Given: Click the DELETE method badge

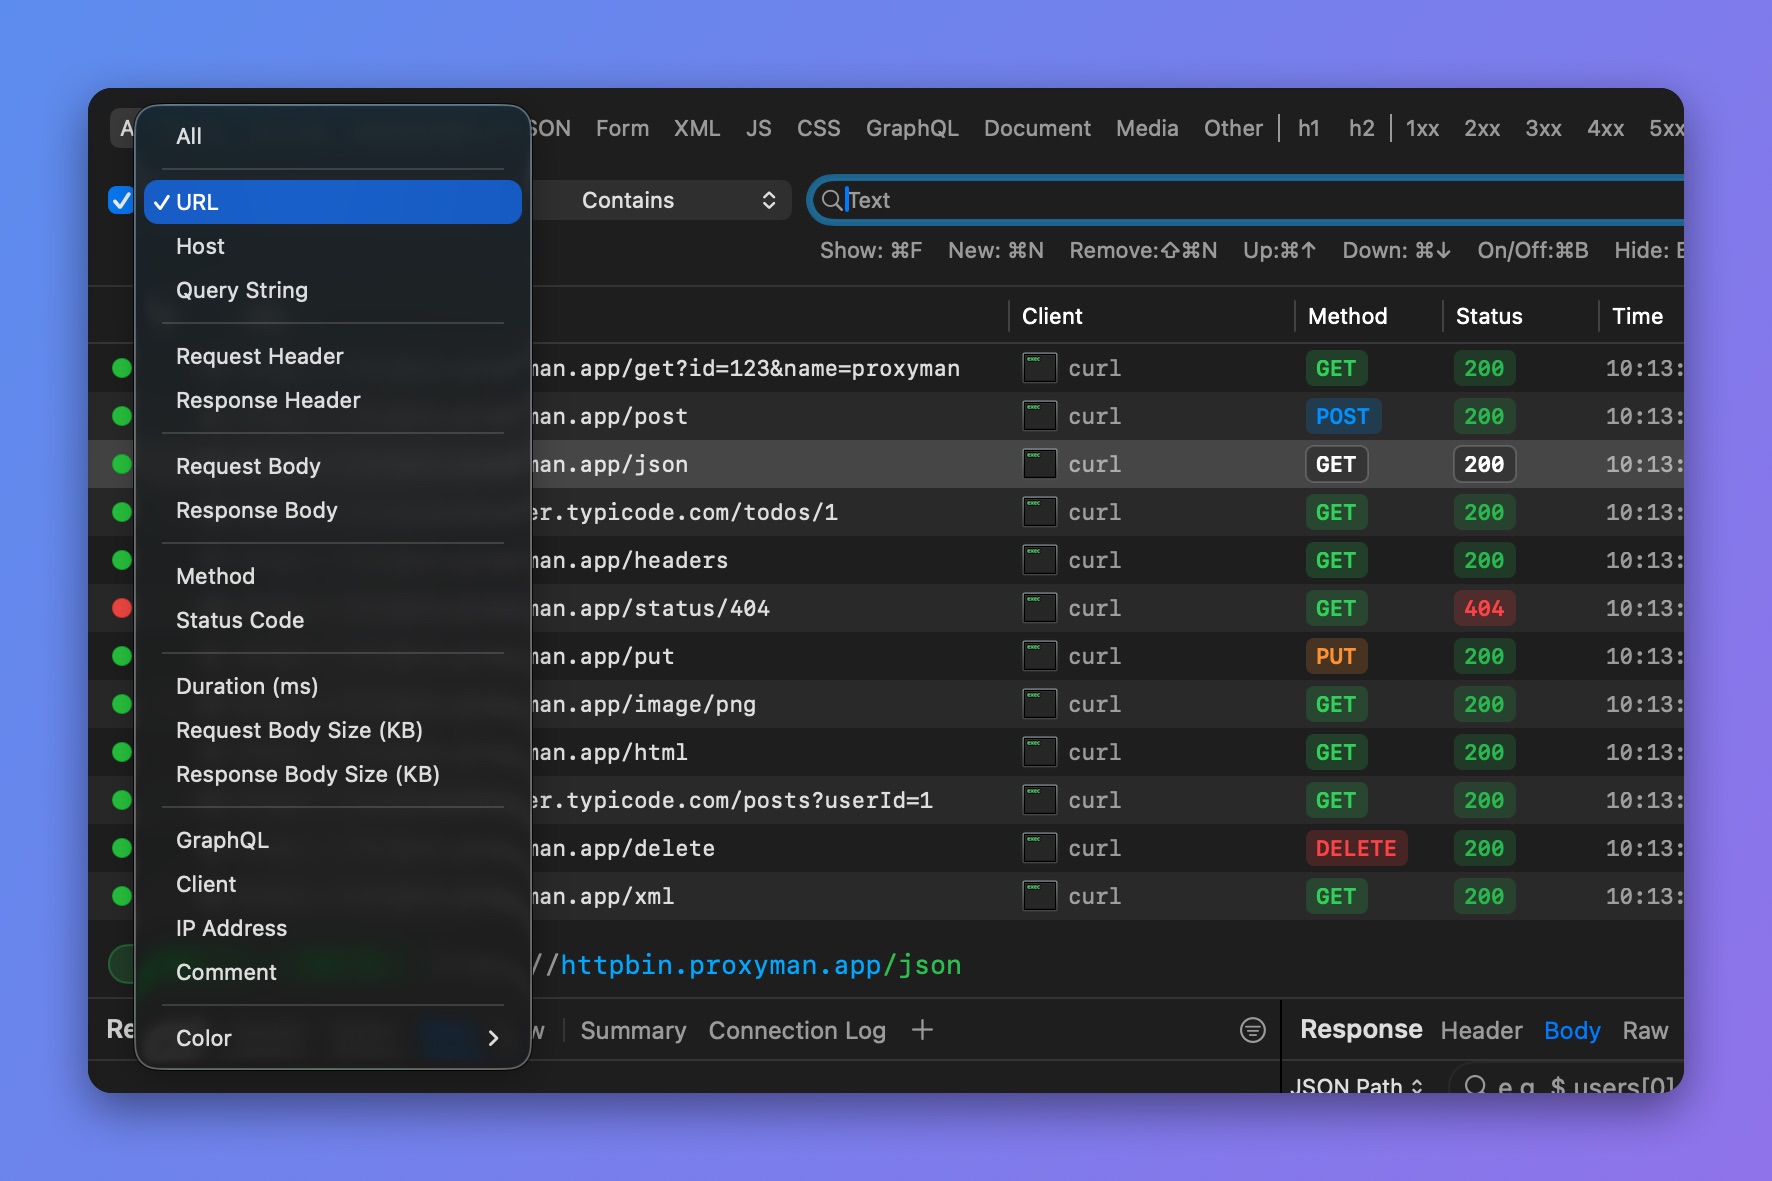Looking at the screenshot, I should (1356, 848).
